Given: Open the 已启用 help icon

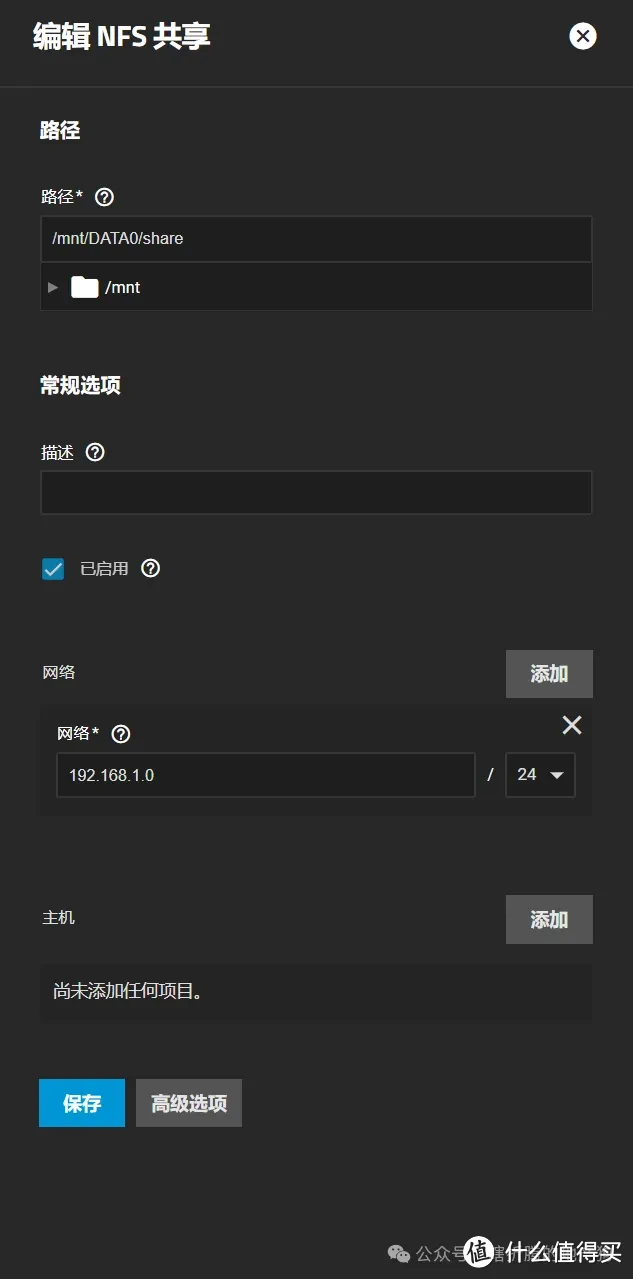Looking at the screenshot, I should coord(150,568).
